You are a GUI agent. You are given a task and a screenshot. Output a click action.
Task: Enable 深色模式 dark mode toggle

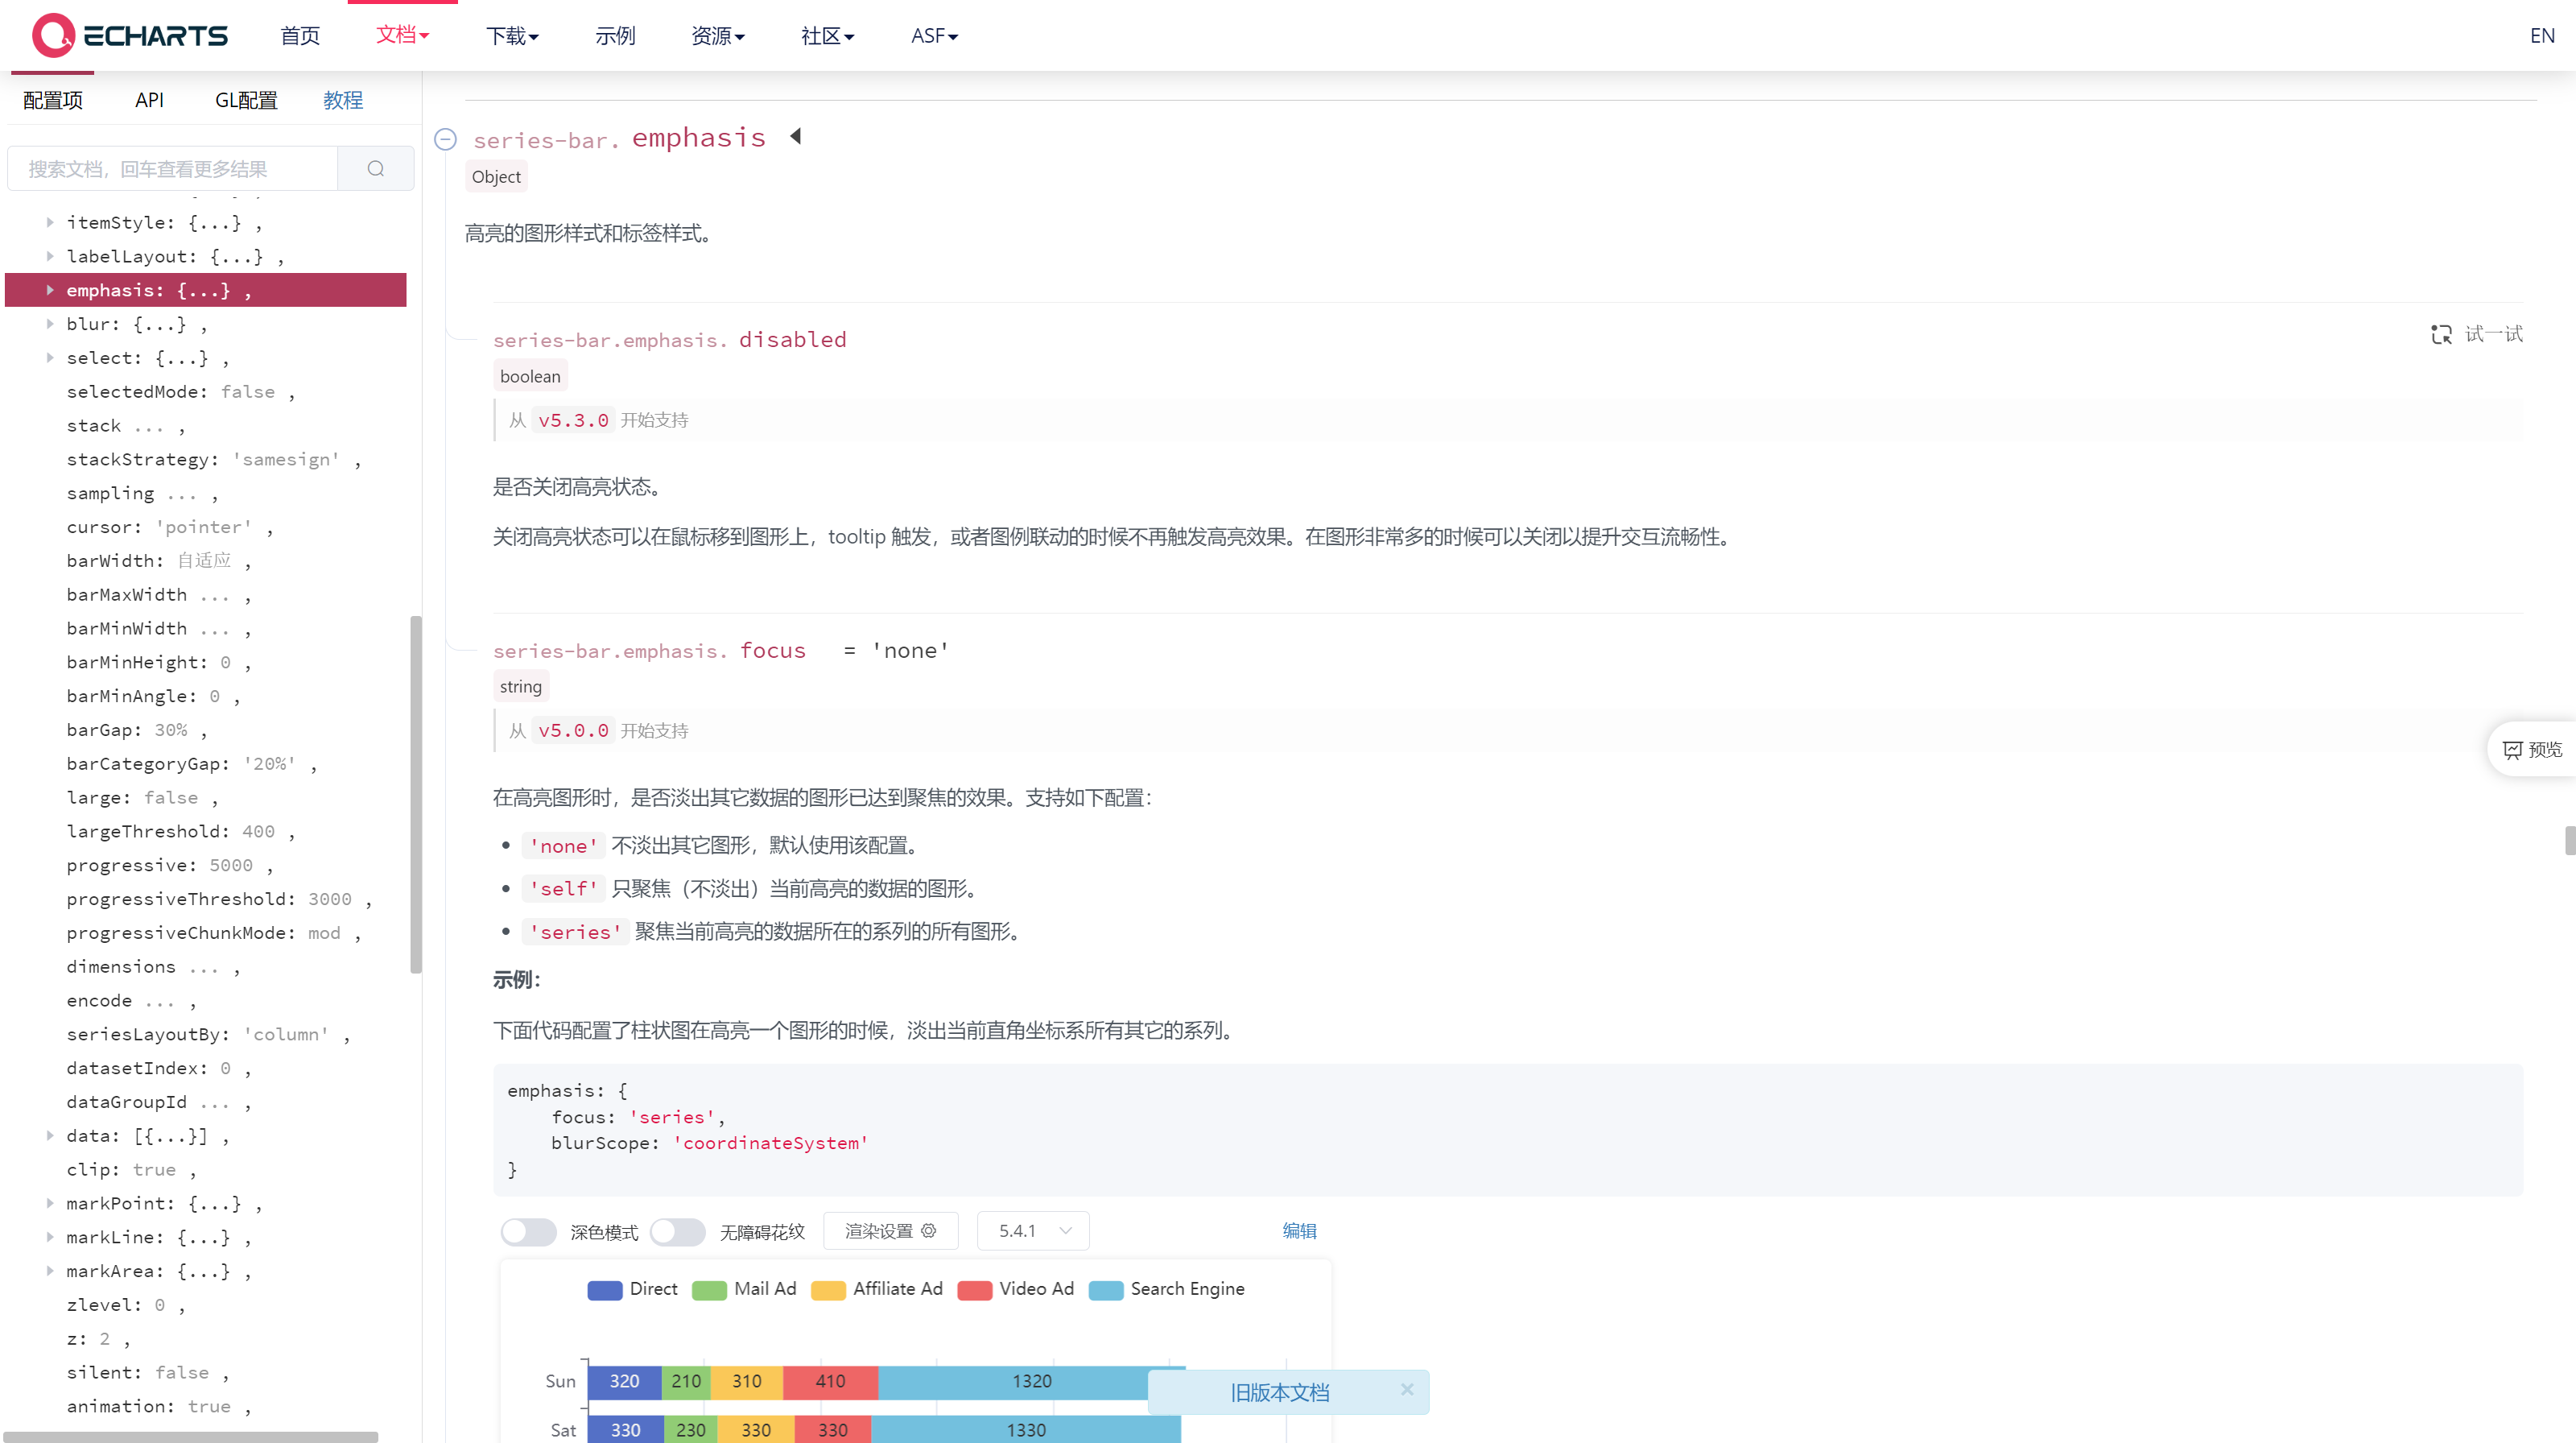coord(529,1232)
